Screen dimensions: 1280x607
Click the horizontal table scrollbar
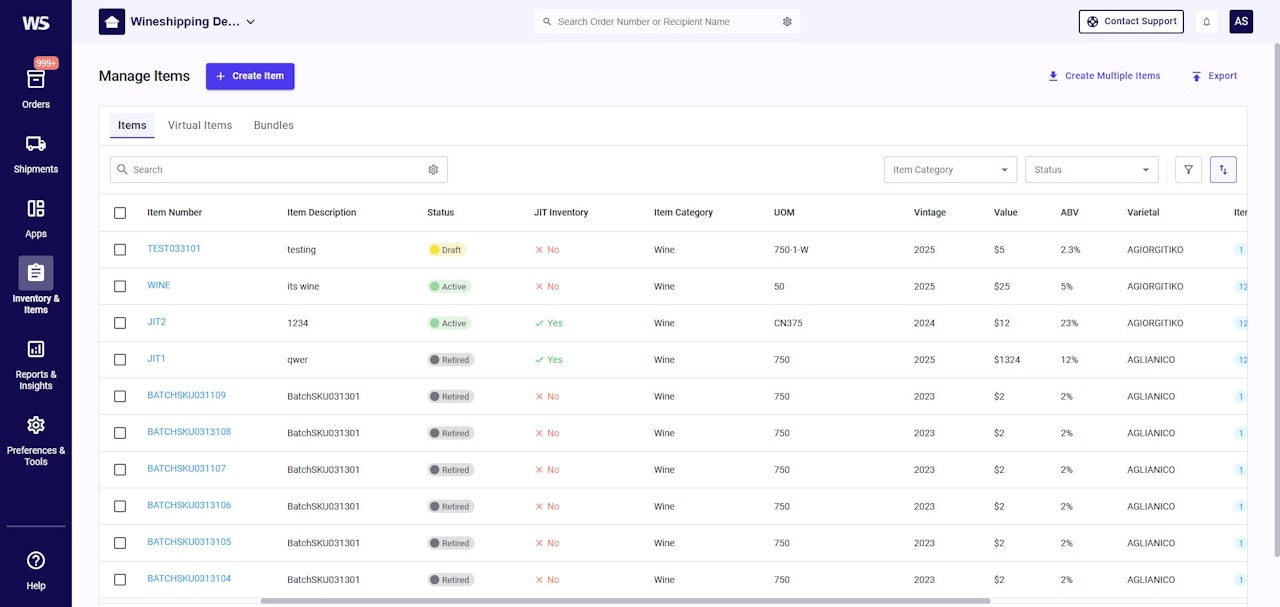pyautogui.click(x=625, y=601)
